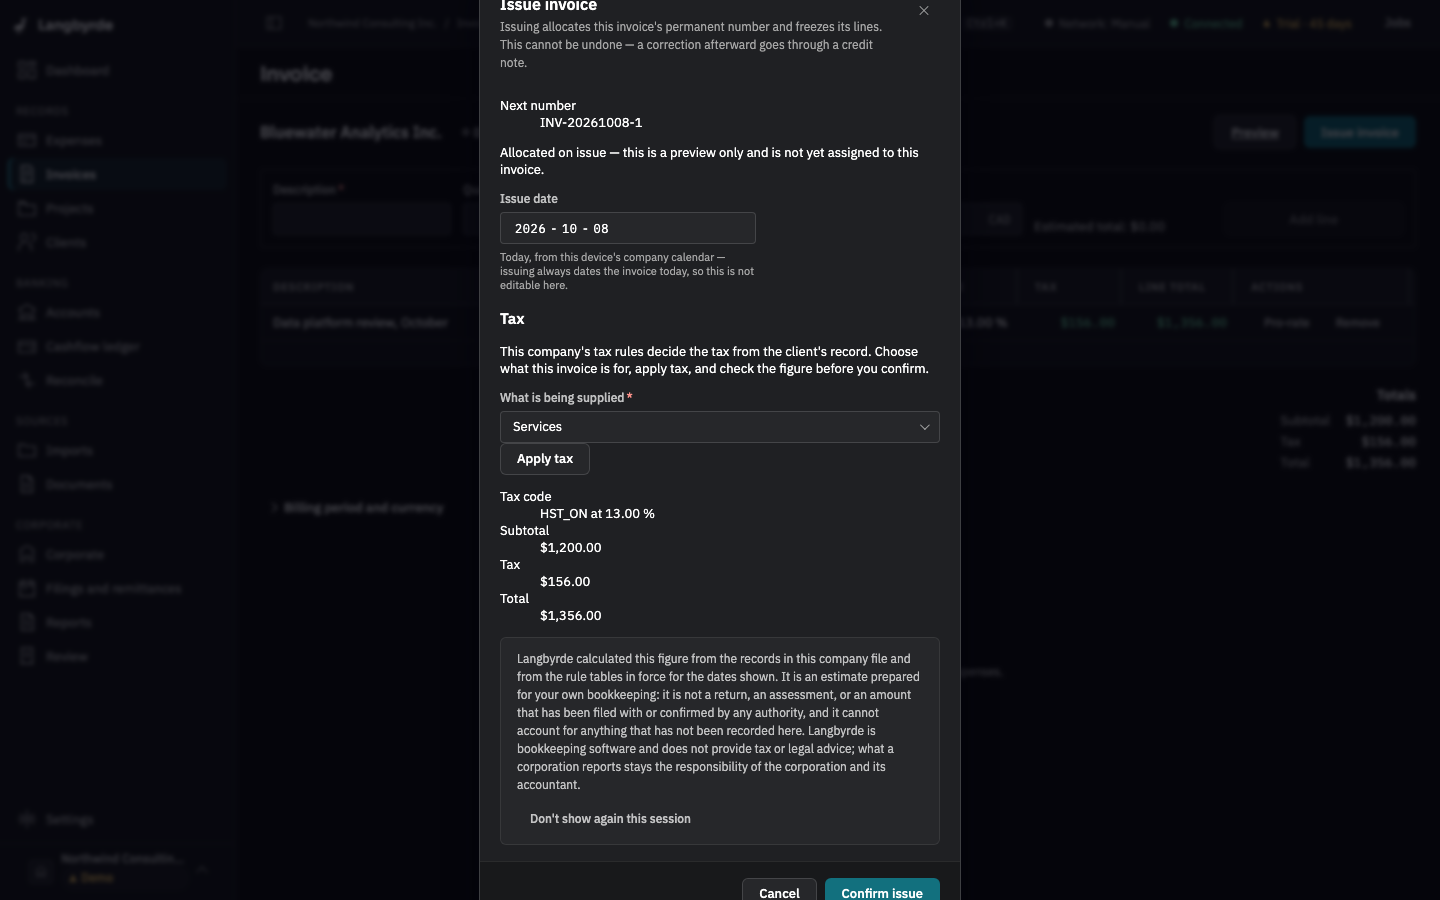Image resolution: width=1440 pixels, height=900 pixels.
Task: Open Reports in the background sidebar
Action: pyautogui.click(x=116, y=623)
